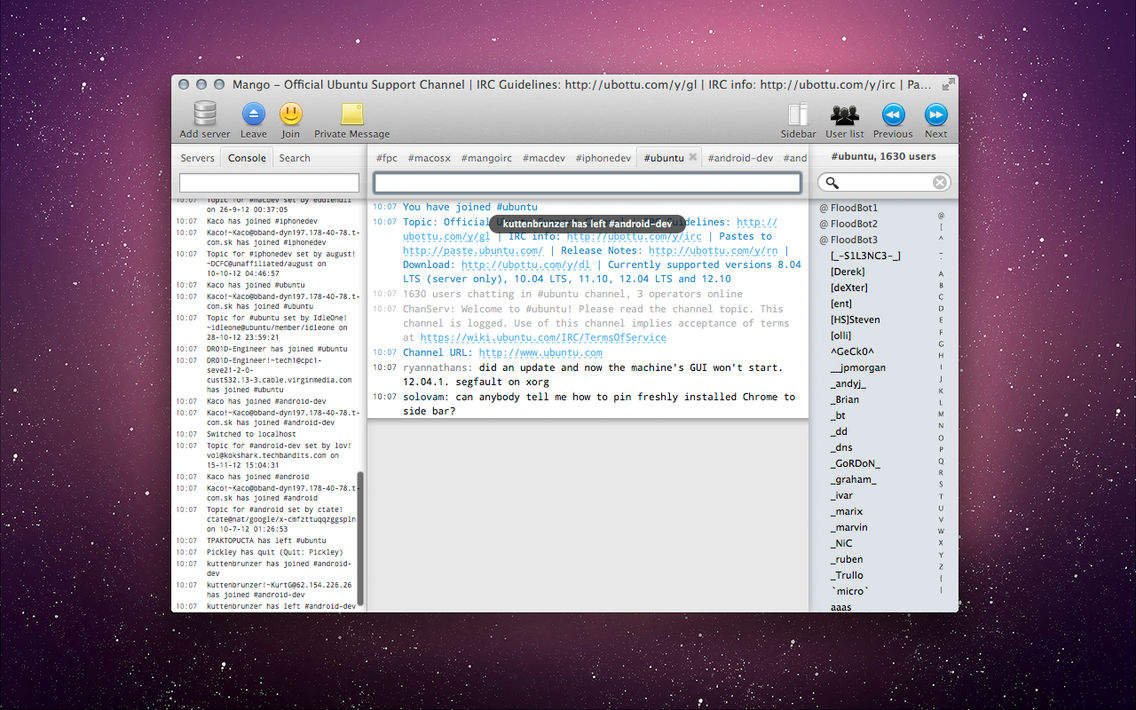Select user _GoRDoN_ in user list

click(x=855, y=464)
